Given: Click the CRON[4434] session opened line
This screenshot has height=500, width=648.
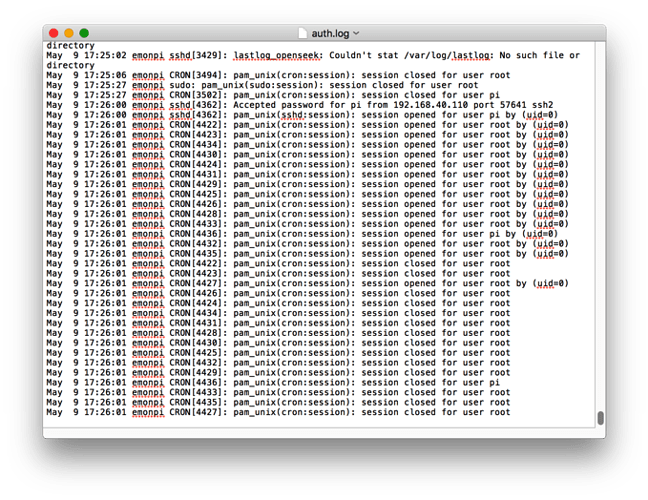Looking at the screenshot, I should point(307,145).
